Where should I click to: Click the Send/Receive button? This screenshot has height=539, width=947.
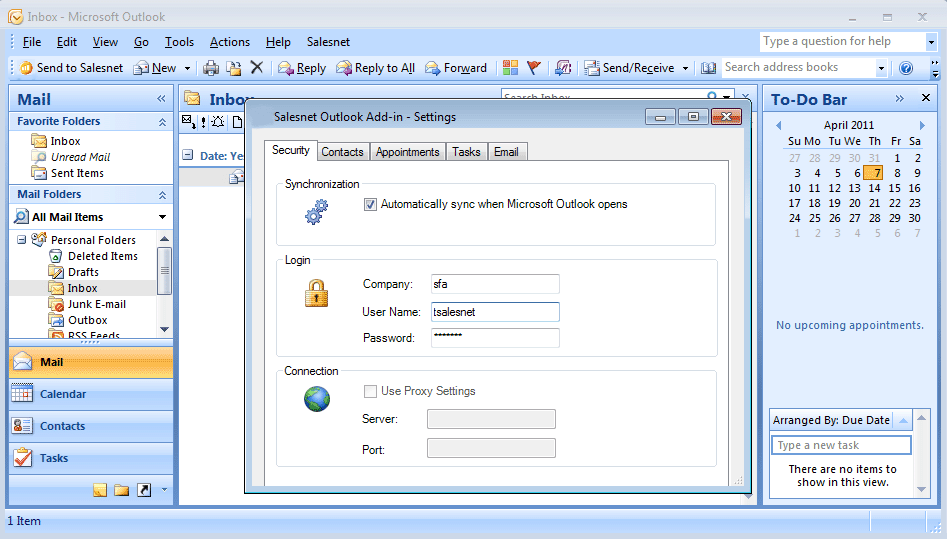[x=630, y=68]
